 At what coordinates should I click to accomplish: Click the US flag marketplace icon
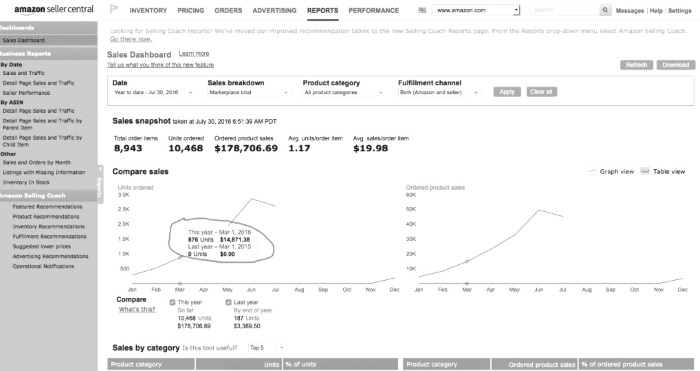422,10
